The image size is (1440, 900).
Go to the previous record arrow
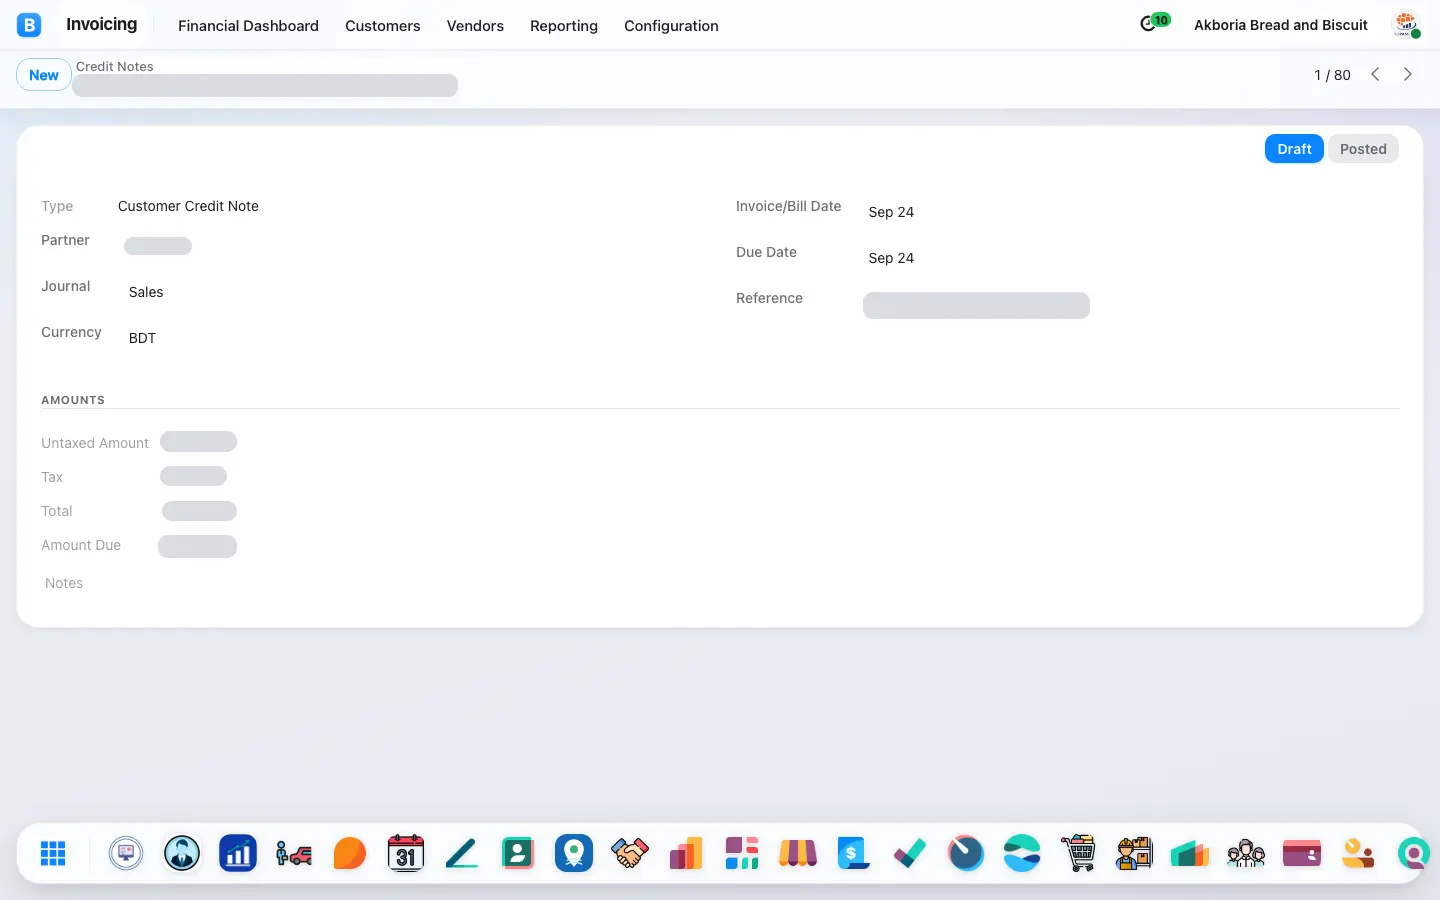click(x=1375, y=75)
